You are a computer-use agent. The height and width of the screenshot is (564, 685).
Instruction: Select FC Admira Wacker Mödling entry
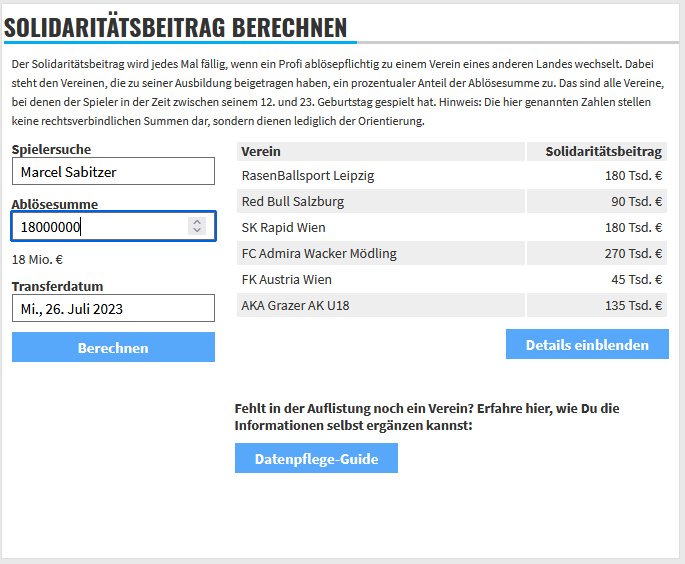tap(319, 253)
